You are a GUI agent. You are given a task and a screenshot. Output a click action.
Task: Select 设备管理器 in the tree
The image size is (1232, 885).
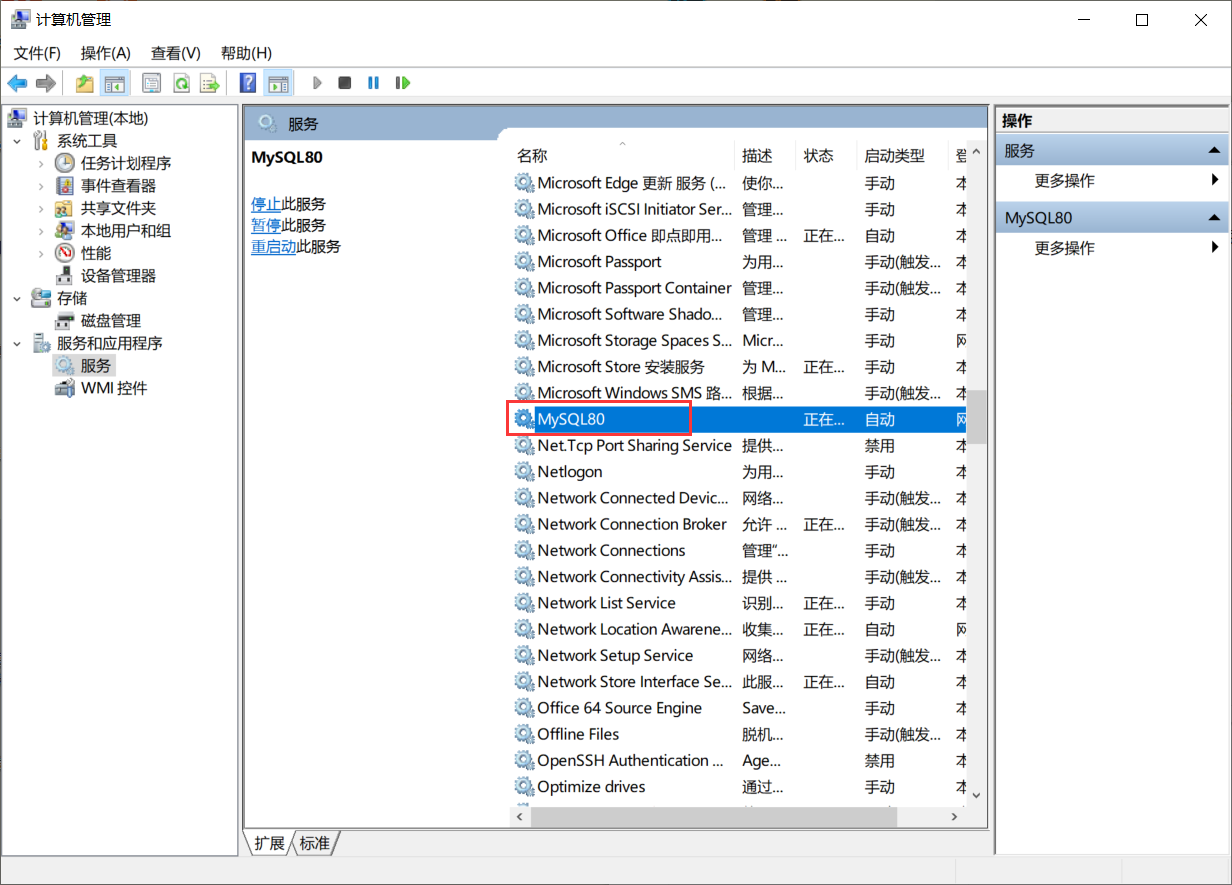[x=118, y=276]
